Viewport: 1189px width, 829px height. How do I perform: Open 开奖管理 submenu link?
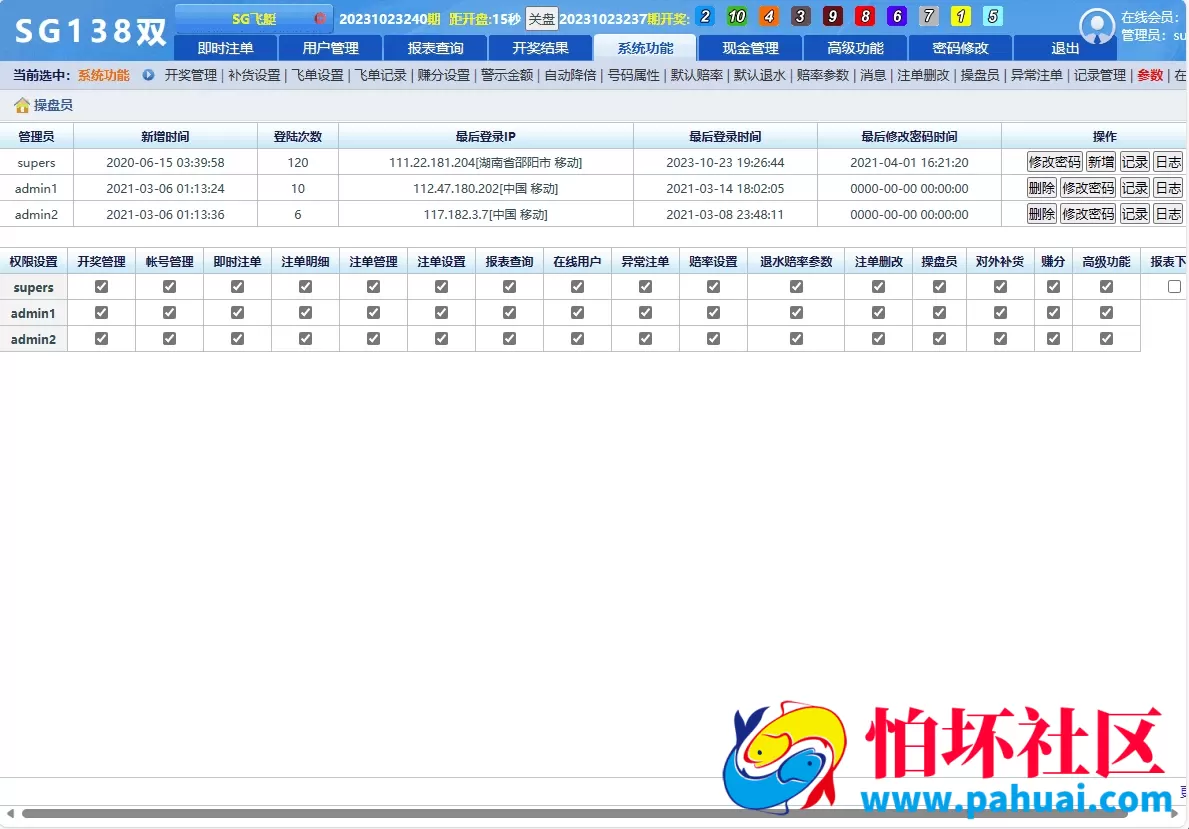click(190, 75)
